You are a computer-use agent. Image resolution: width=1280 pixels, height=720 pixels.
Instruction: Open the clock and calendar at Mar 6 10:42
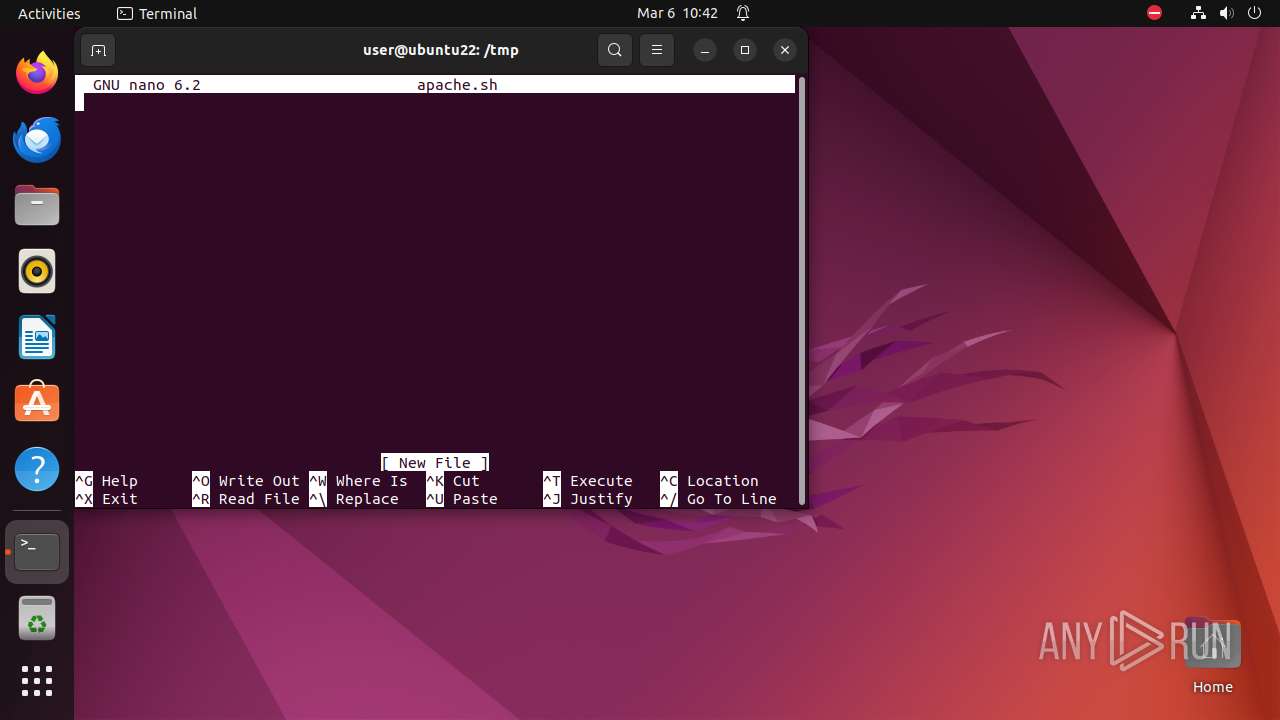(677, 13)
